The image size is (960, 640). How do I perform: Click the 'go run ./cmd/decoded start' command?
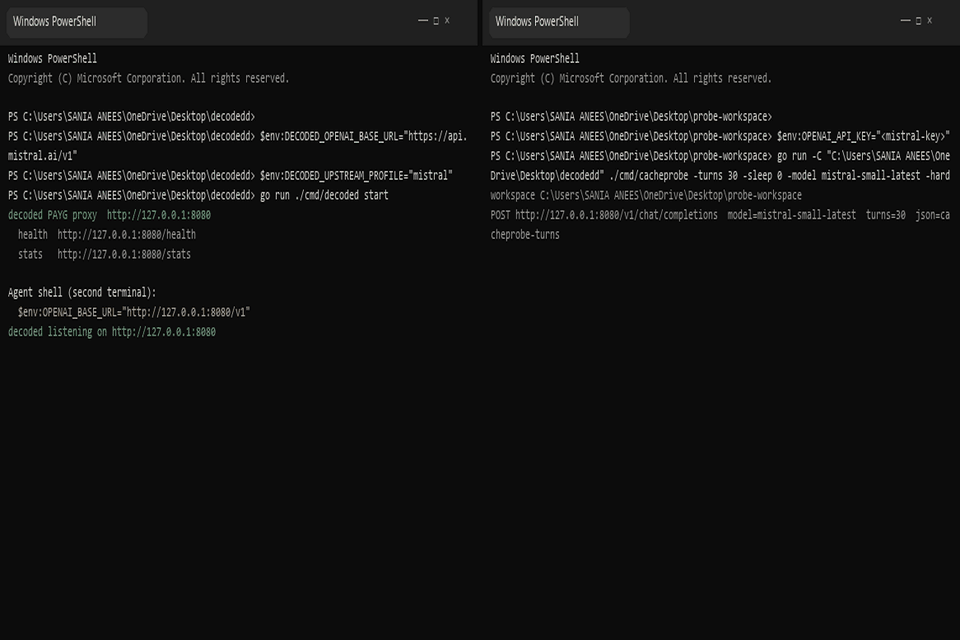pyautogui.click(x=324, y=195)
